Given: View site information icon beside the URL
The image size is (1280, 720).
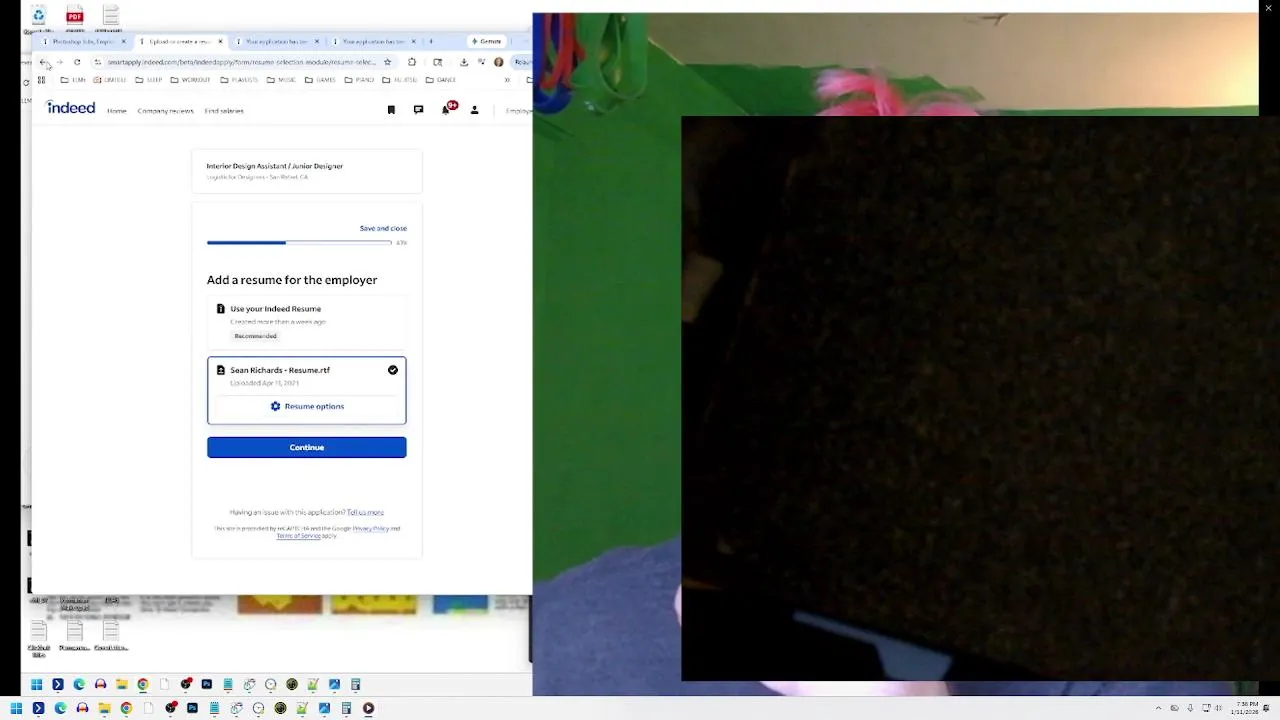Looking at the screenshot, I should pyautogui.click(x=98, y=62).
